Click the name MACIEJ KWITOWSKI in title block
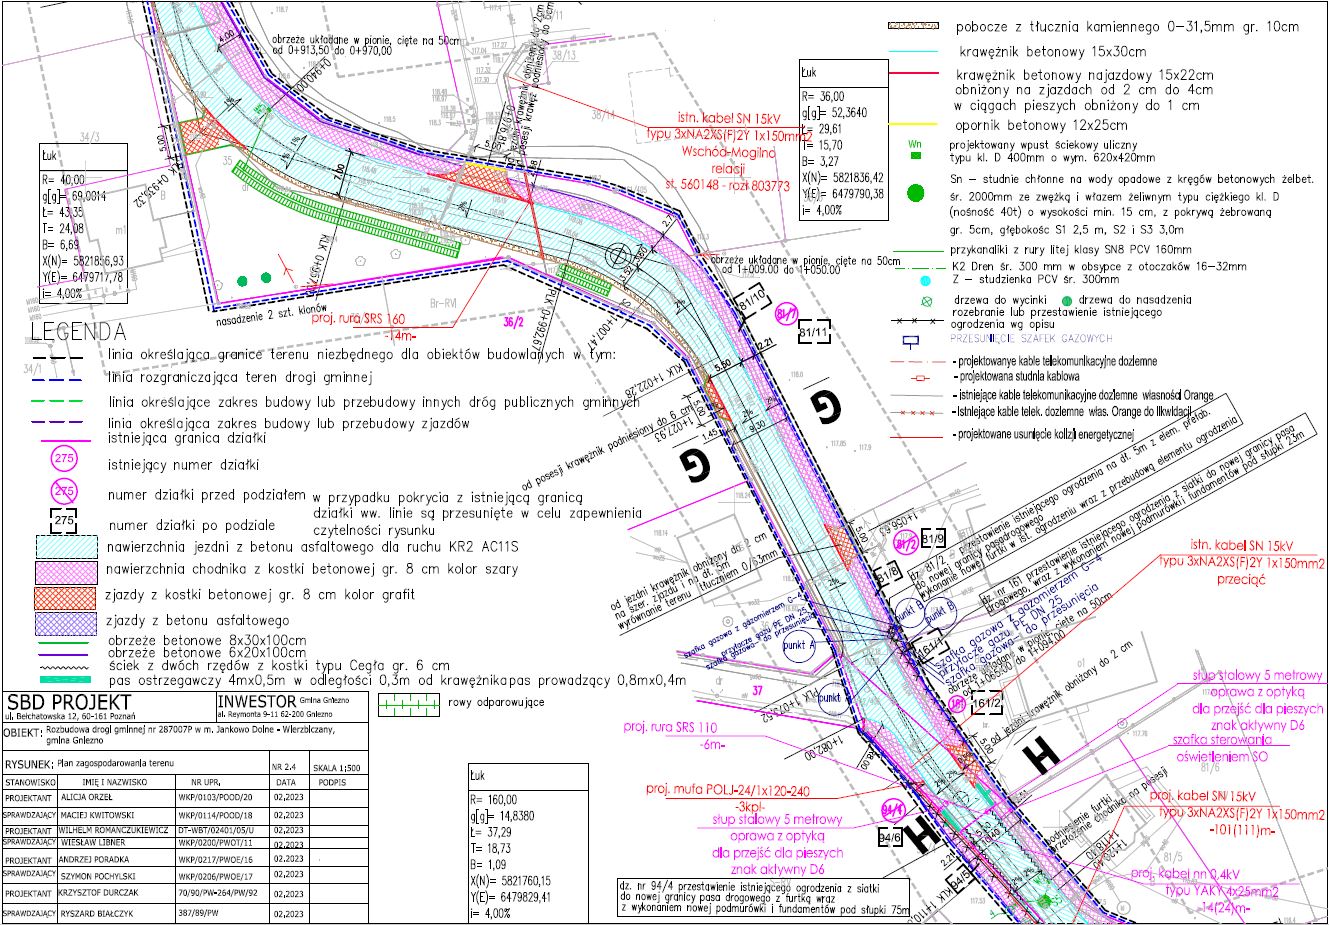1329x925 pixels. (x=95, y=815)
